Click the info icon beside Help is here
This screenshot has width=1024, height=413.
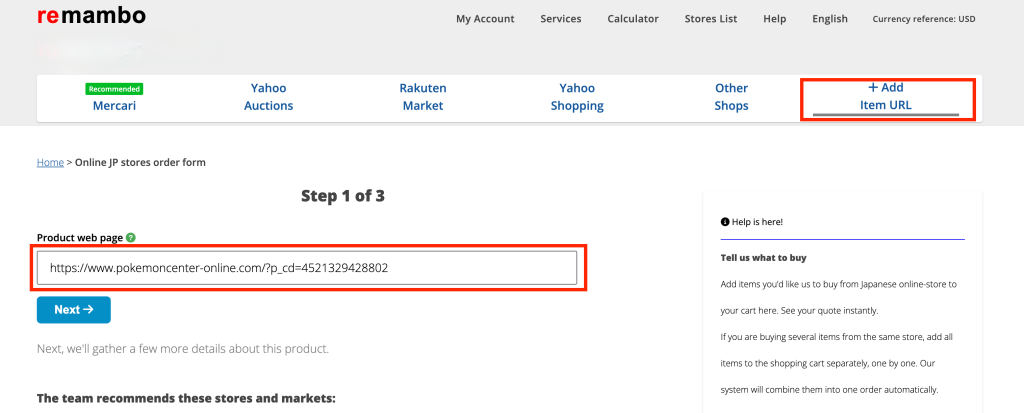724,221
